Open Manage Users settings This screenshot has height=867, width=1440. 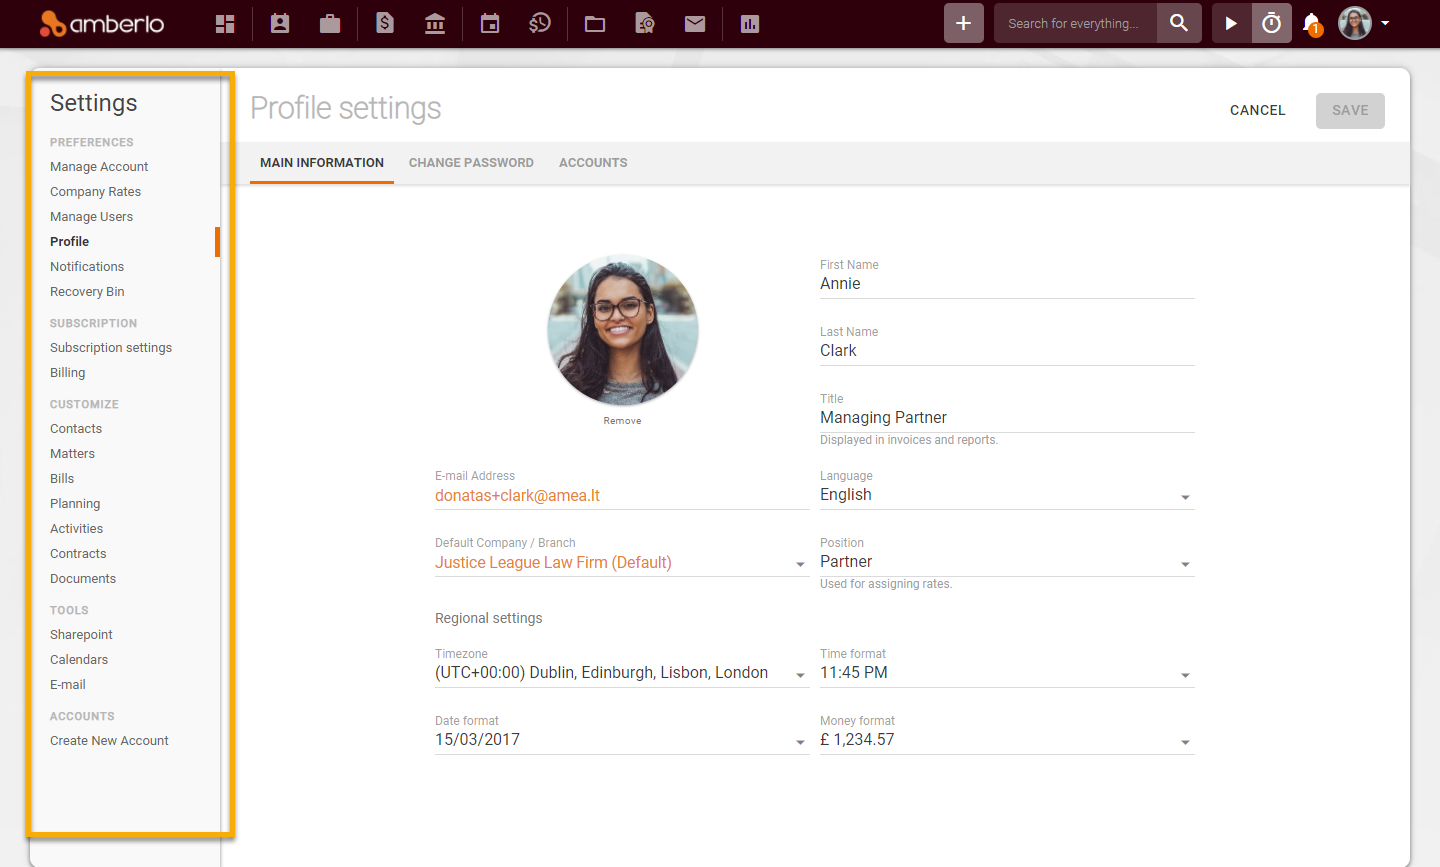pyautogui.click(x=91, y=217)
